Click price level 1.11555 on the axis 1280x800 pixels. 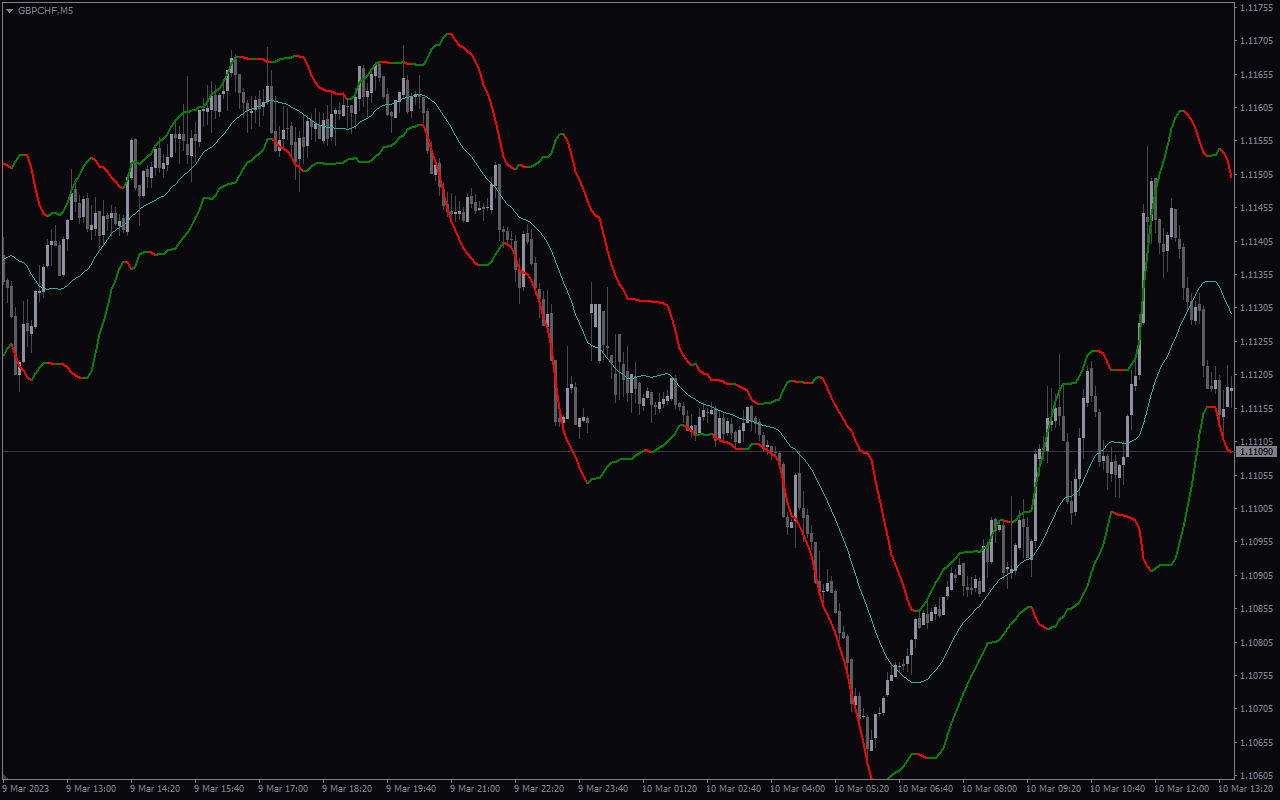[1256, 141]
